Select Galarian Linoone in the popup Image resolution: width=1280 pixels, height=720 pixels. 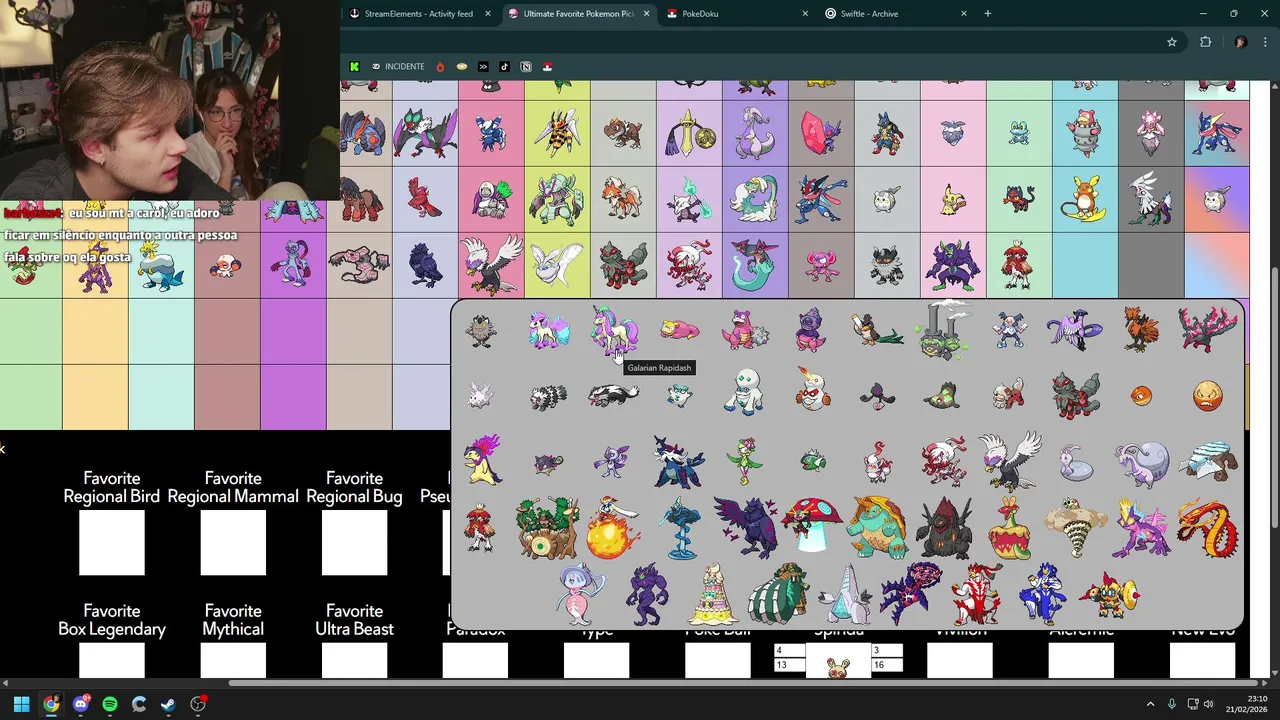coord(614,396)
